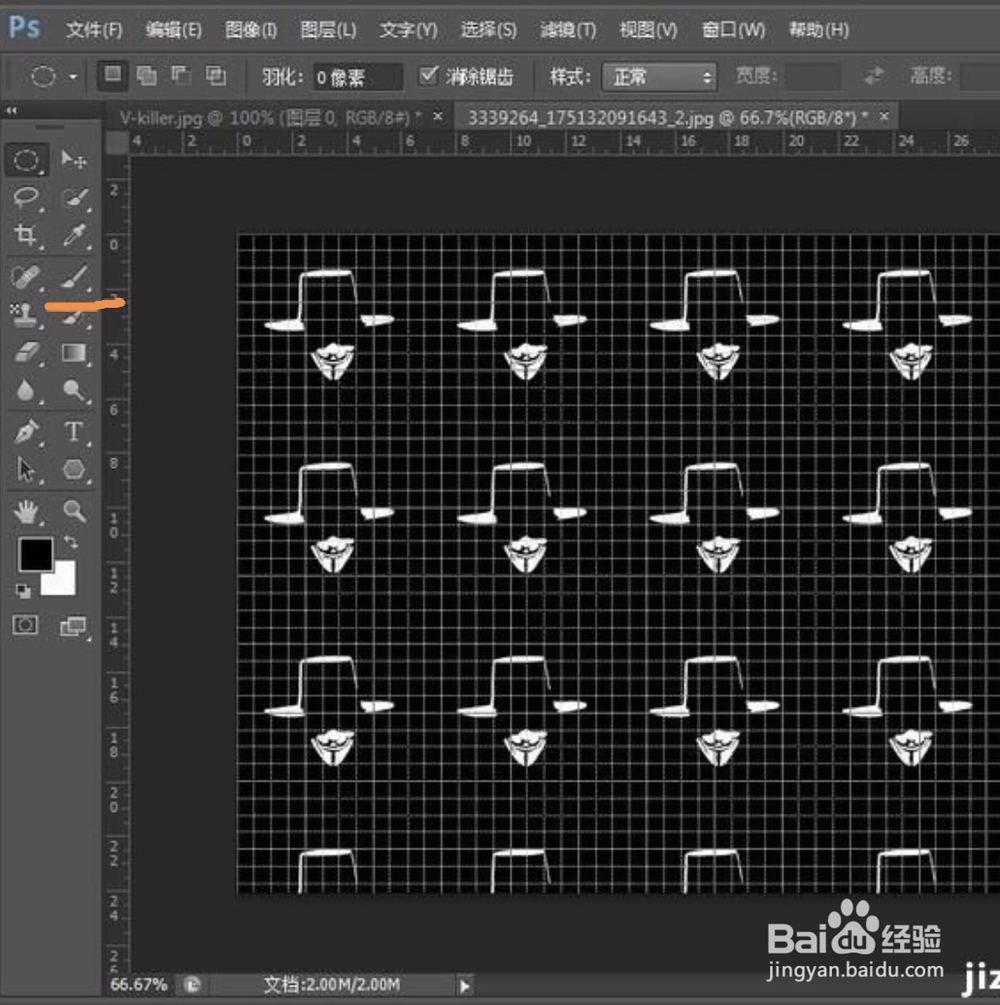Screen dimensions: 1000x1005
Task: Select the Brush tool
Action: coord(75,277)
